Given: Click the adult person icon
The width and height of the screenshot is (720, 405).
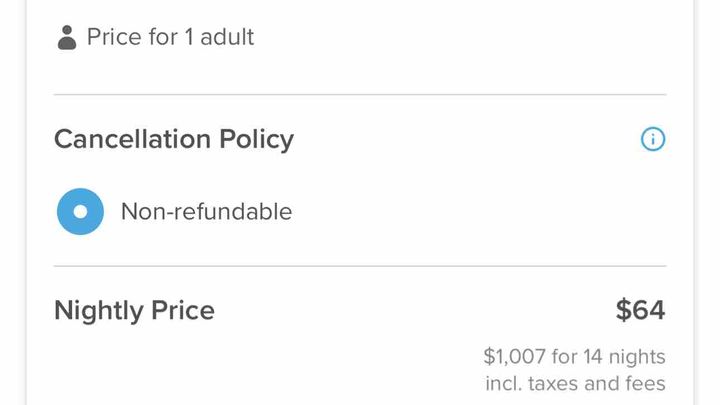Looking at the screenshot, I should pos(67,37).
